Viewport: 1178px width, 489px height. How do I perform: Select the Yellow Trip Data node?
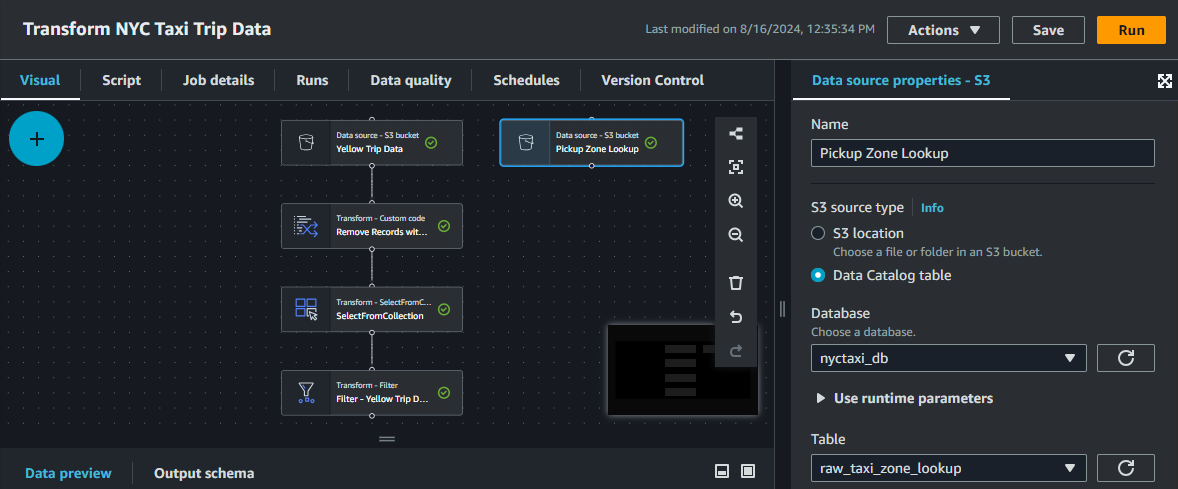pyautogui.click(x=372, y=143)
